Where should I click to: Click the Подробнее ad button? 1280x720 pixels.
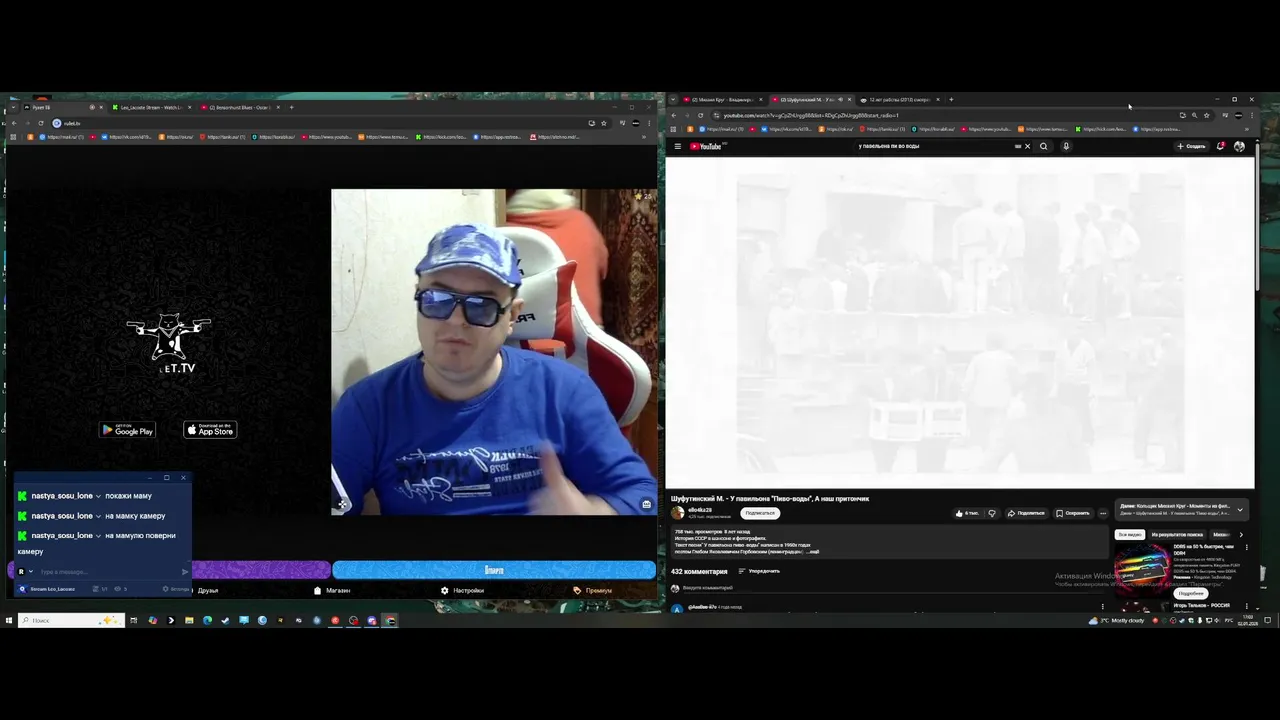(x=1191, y=593)
